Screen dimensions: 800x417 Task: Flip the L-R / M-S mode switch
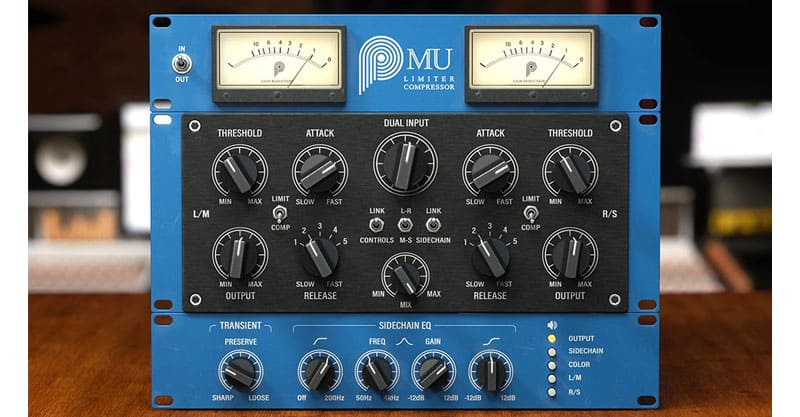coord(406,225)
